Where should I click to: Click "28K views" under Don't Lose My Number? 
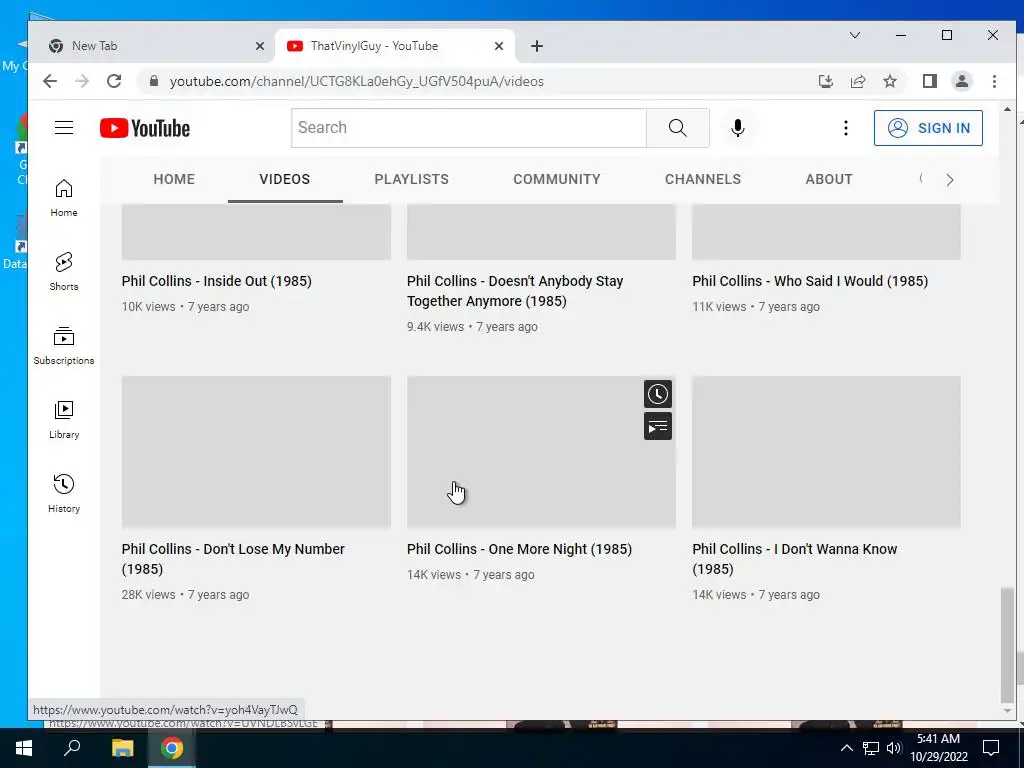148,594
